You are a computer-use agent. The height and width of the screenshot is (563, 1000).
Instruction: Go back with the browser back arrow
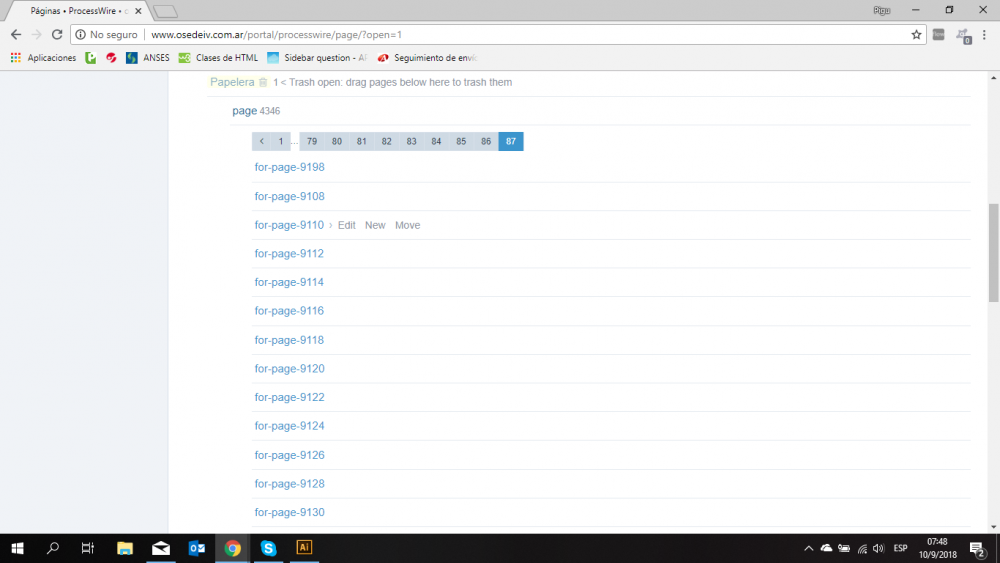(16, 34)
